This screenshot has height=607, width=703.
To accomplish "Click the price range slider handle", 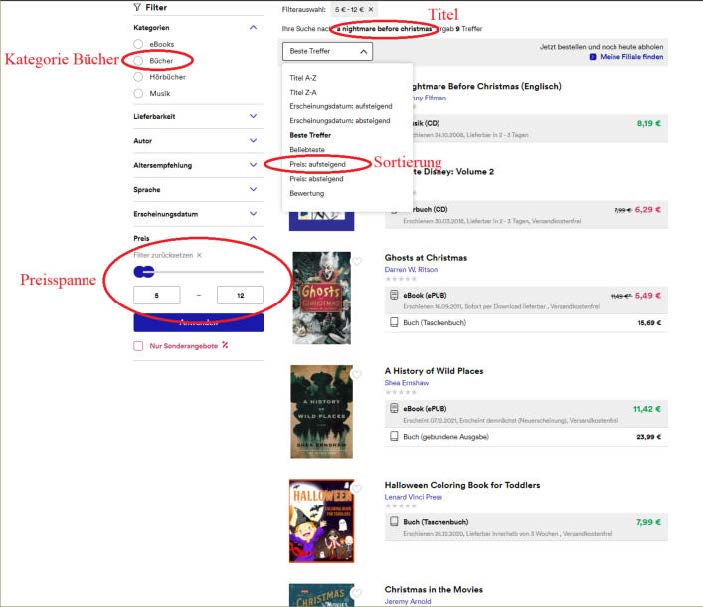I will click(x=147, y=272).
